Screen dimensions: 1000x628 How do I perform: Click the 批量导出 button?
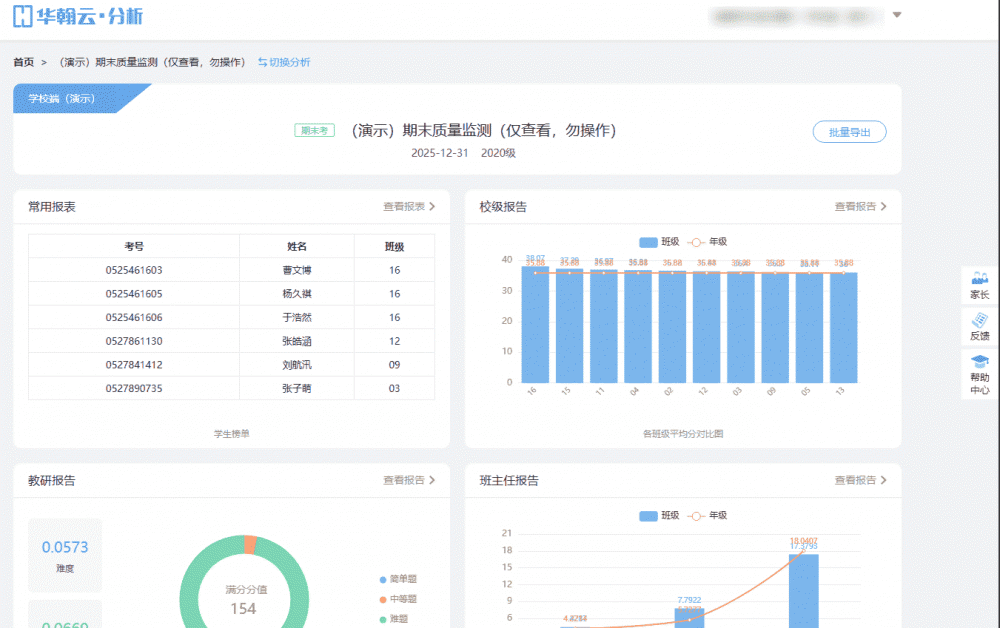pyautogui.click(x=849, y=132)
